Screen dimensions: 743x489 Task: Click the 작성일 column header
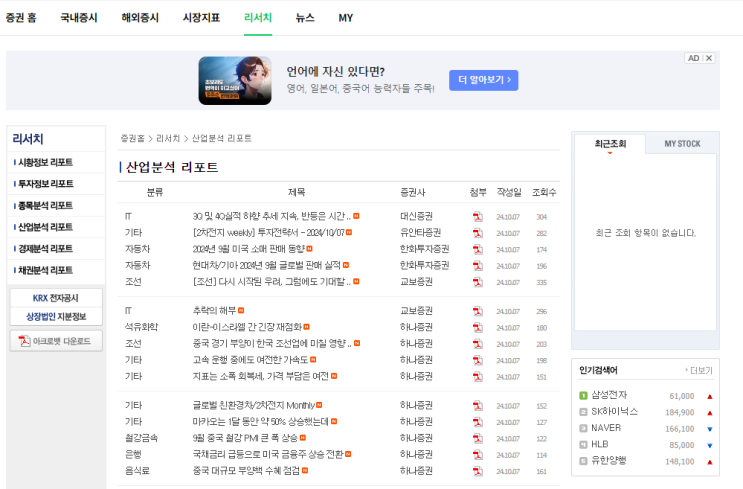509,192
